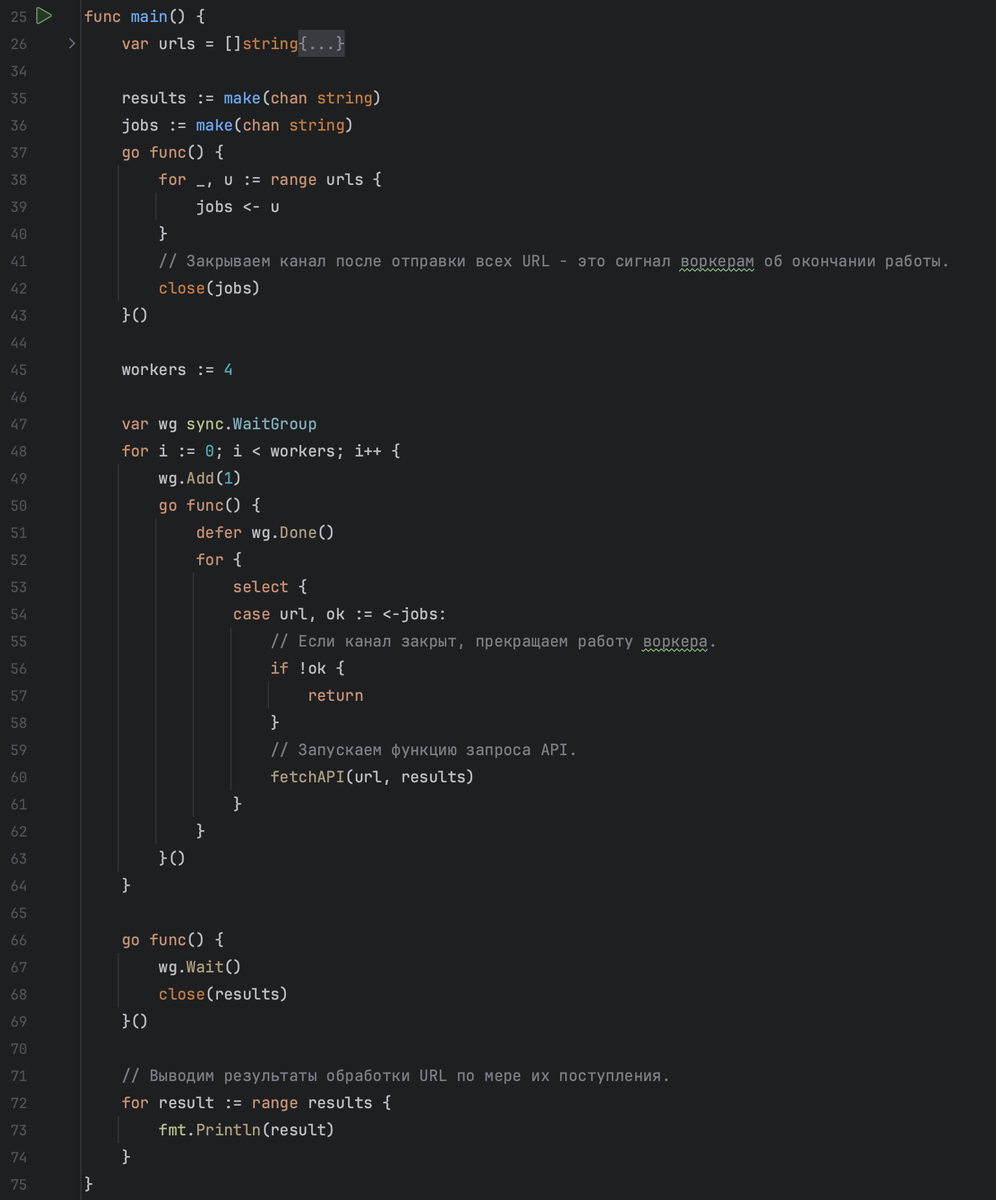Click 'fmt.Println(result)' call
Viewport: 996px width, 1200px height.
point(246,1130)
